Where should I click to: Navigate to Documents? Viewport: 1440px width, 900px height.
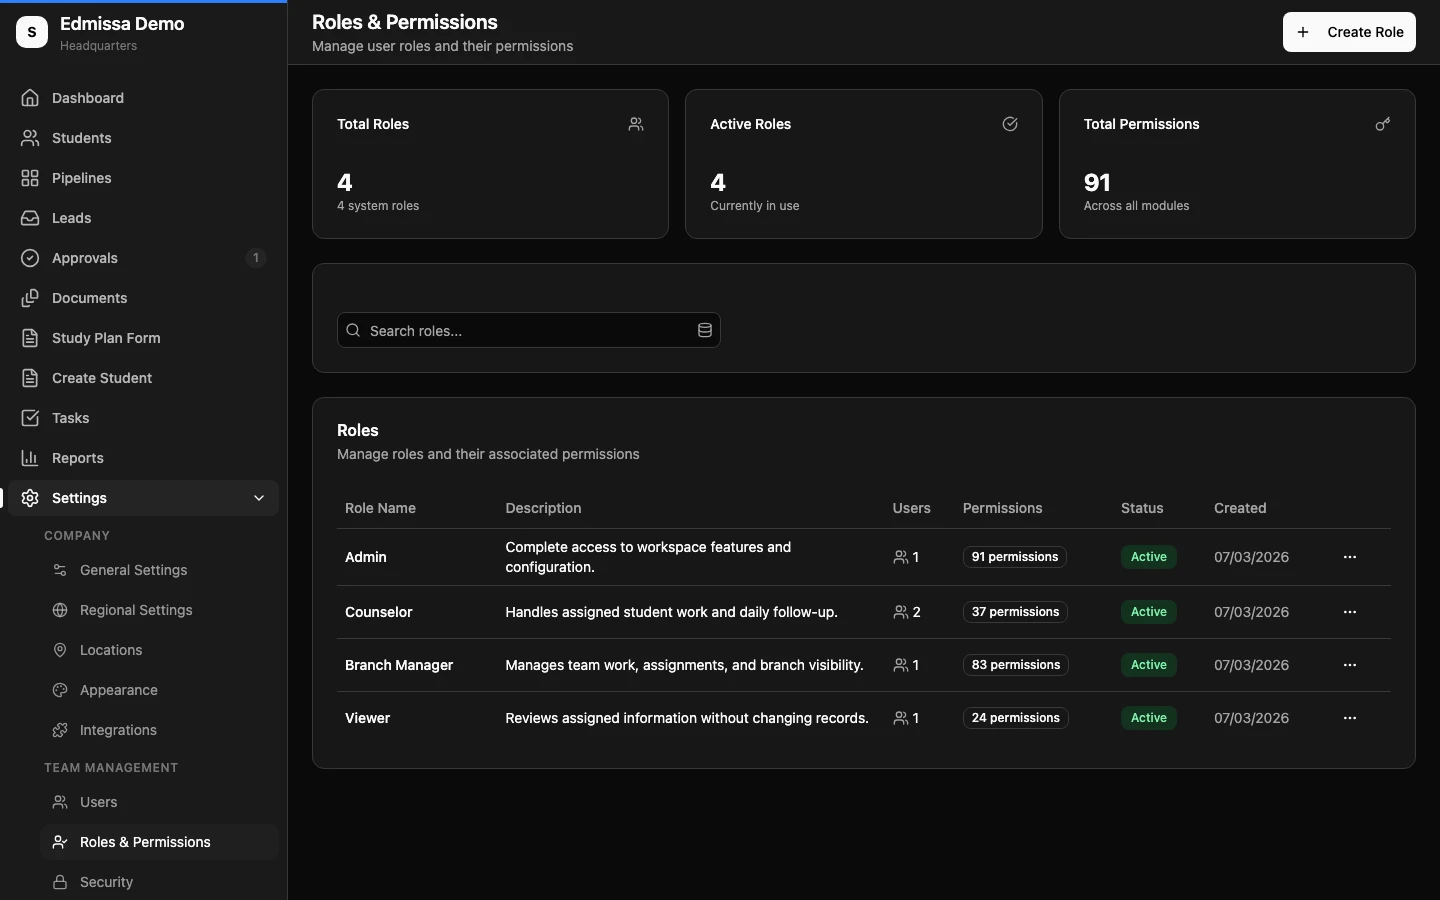(143, 298)
